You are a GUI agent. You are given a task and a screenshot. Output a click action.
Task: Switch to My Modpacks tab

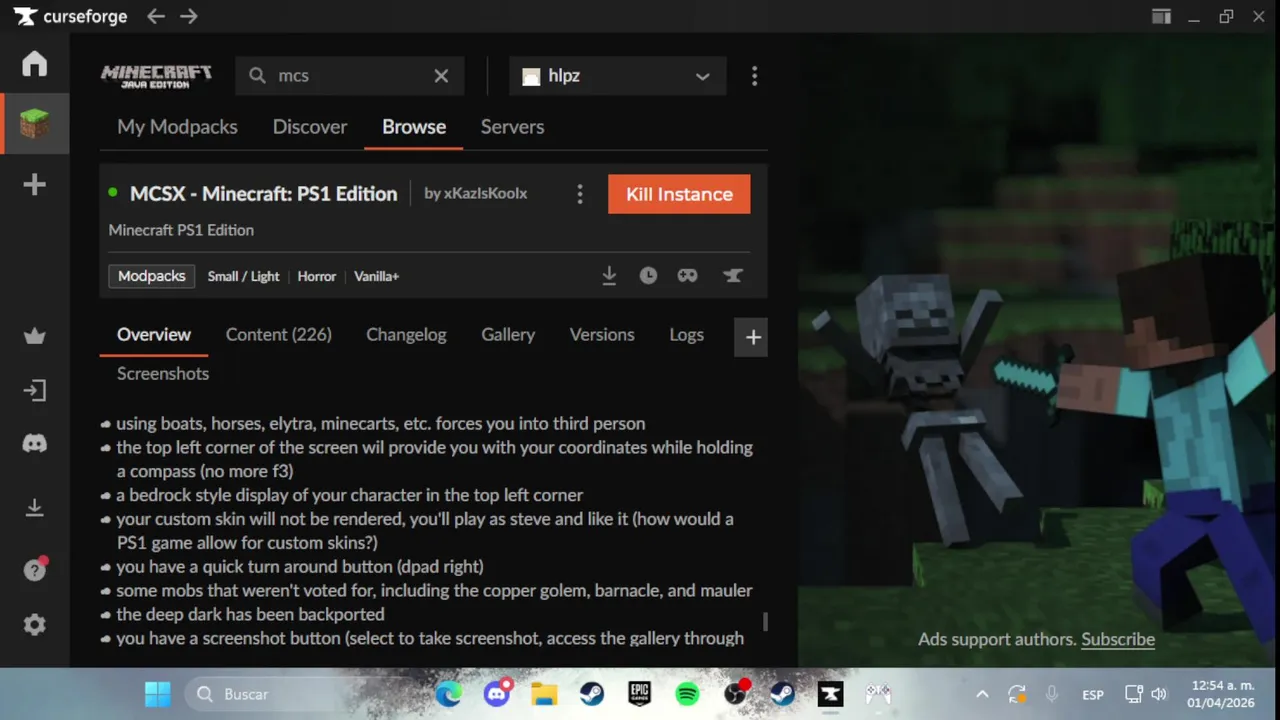(177, 127)
